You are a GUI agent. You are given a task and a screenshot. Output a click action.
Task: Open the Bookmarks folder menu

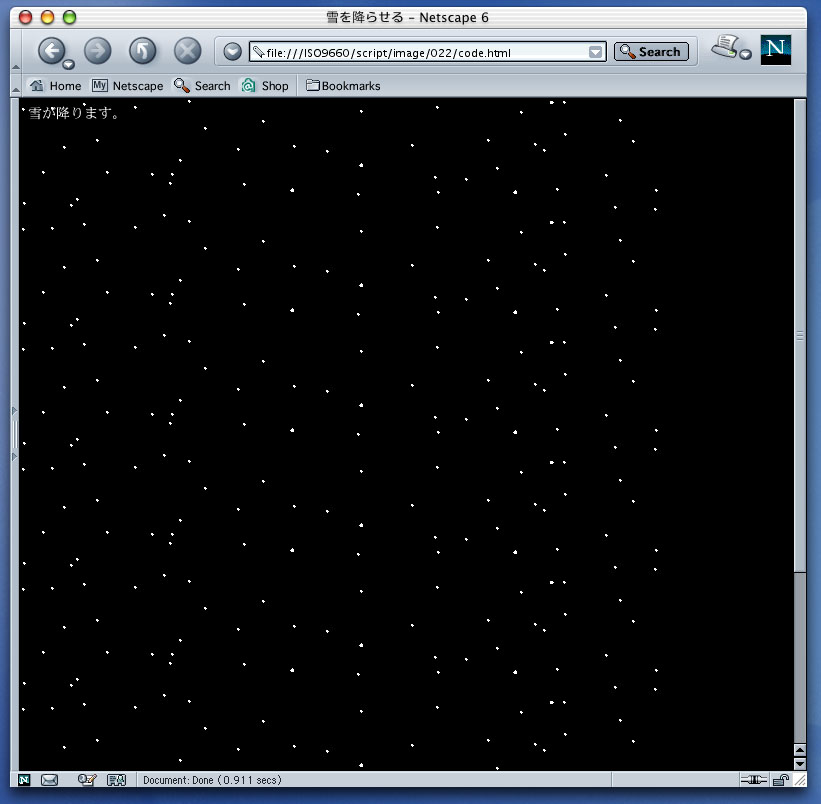pyautogui.click(x=343, y=86)
